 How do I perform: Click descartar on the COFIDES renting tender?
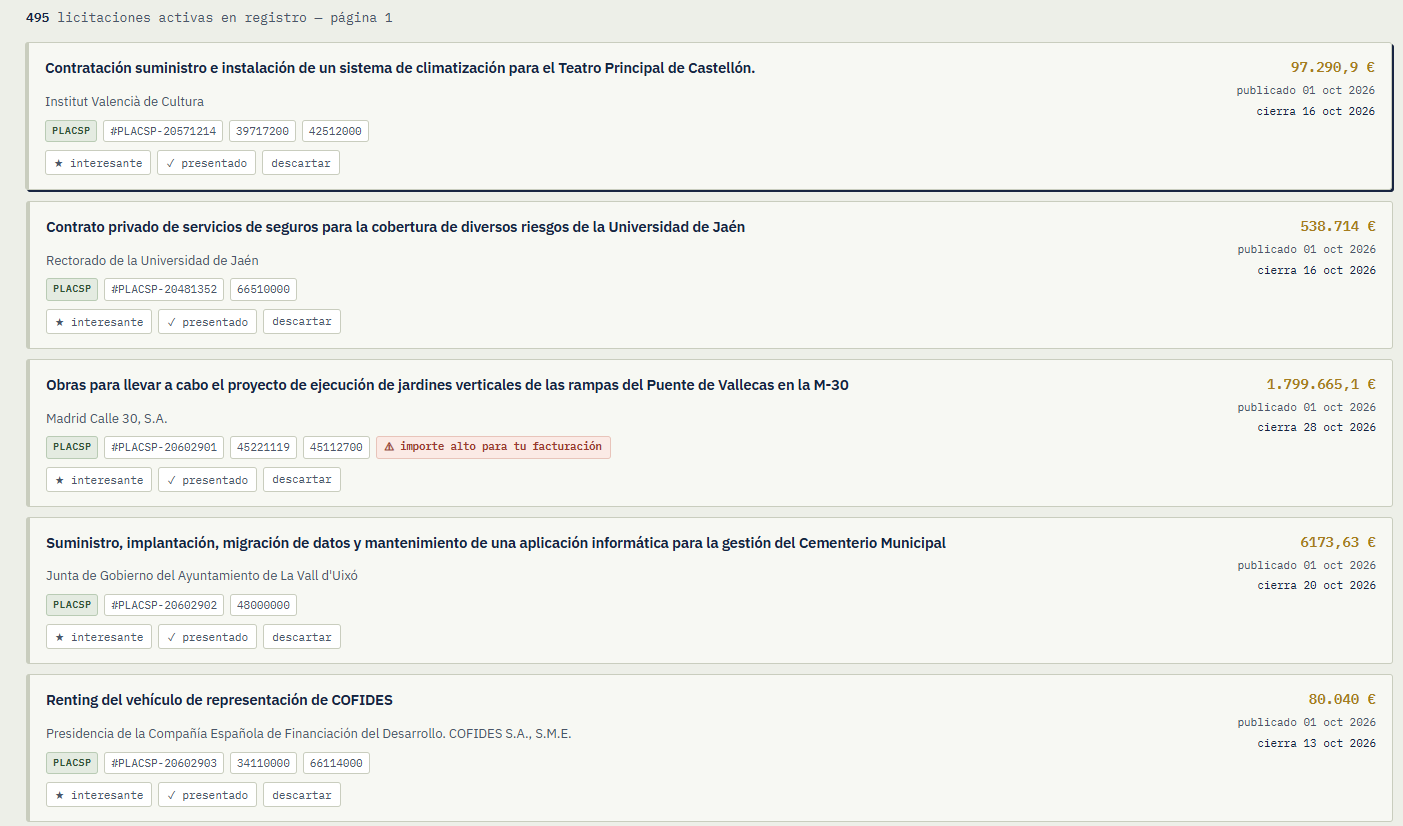pos(302,795)
